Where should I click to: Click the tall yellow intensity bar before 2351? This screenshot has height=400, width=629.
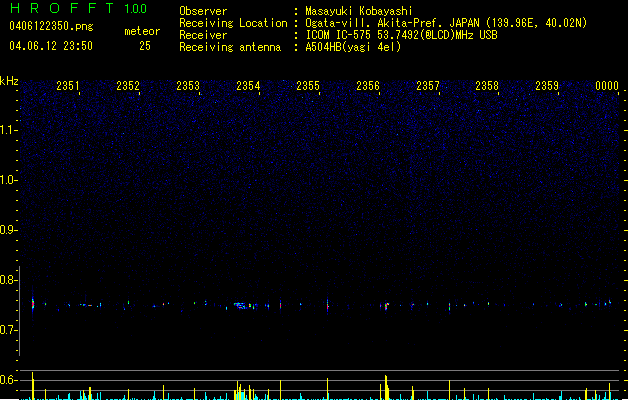[x=33, y=386]
